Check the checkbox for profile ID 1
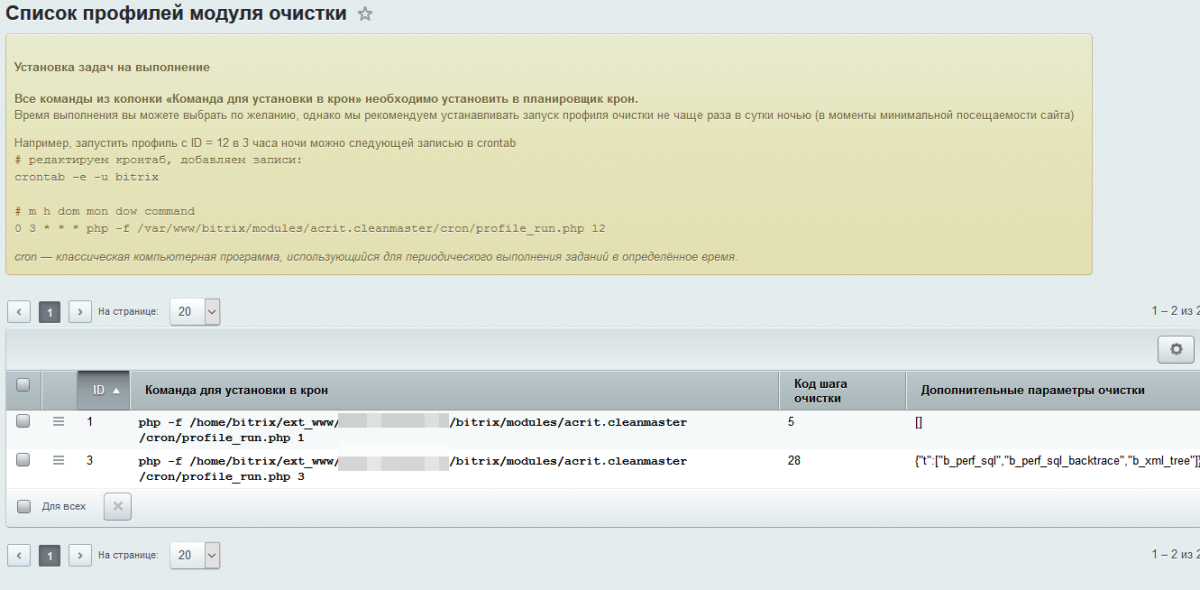1200x590 pixels. pyautogui.click(x=23, y=422)
